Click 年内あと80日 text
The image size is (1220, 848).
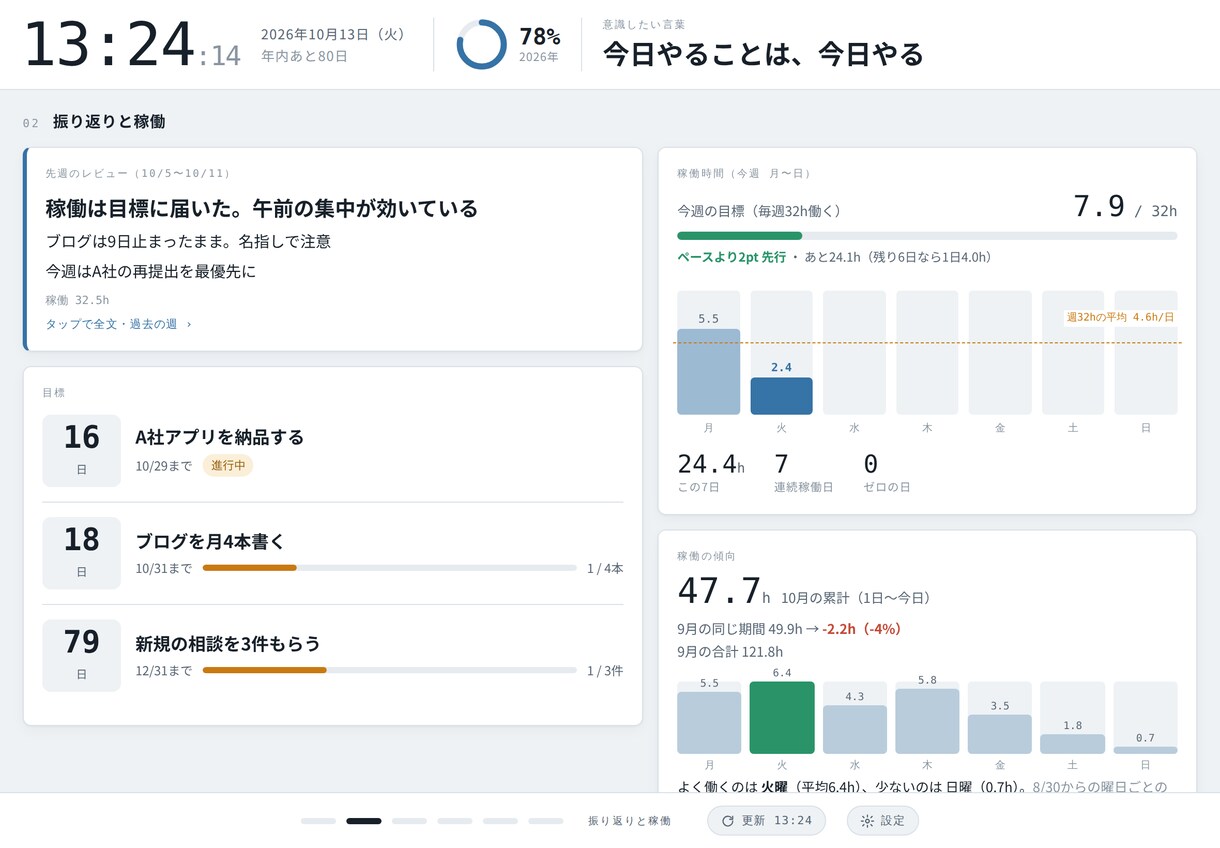point(304,56)
